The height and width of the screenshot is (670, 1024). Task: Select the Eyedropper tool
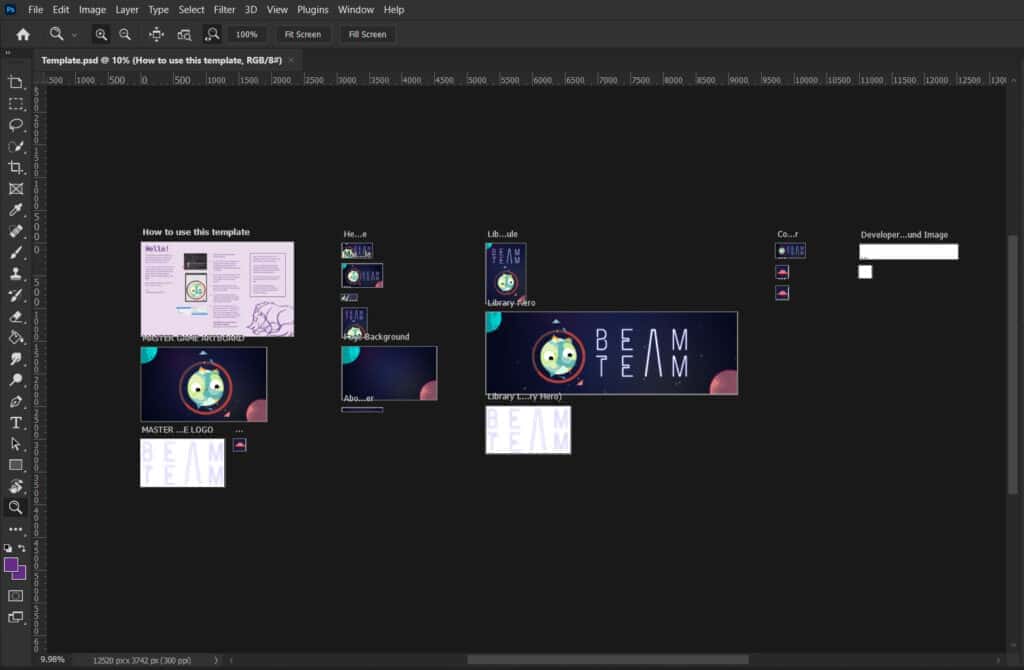(15, 210)
